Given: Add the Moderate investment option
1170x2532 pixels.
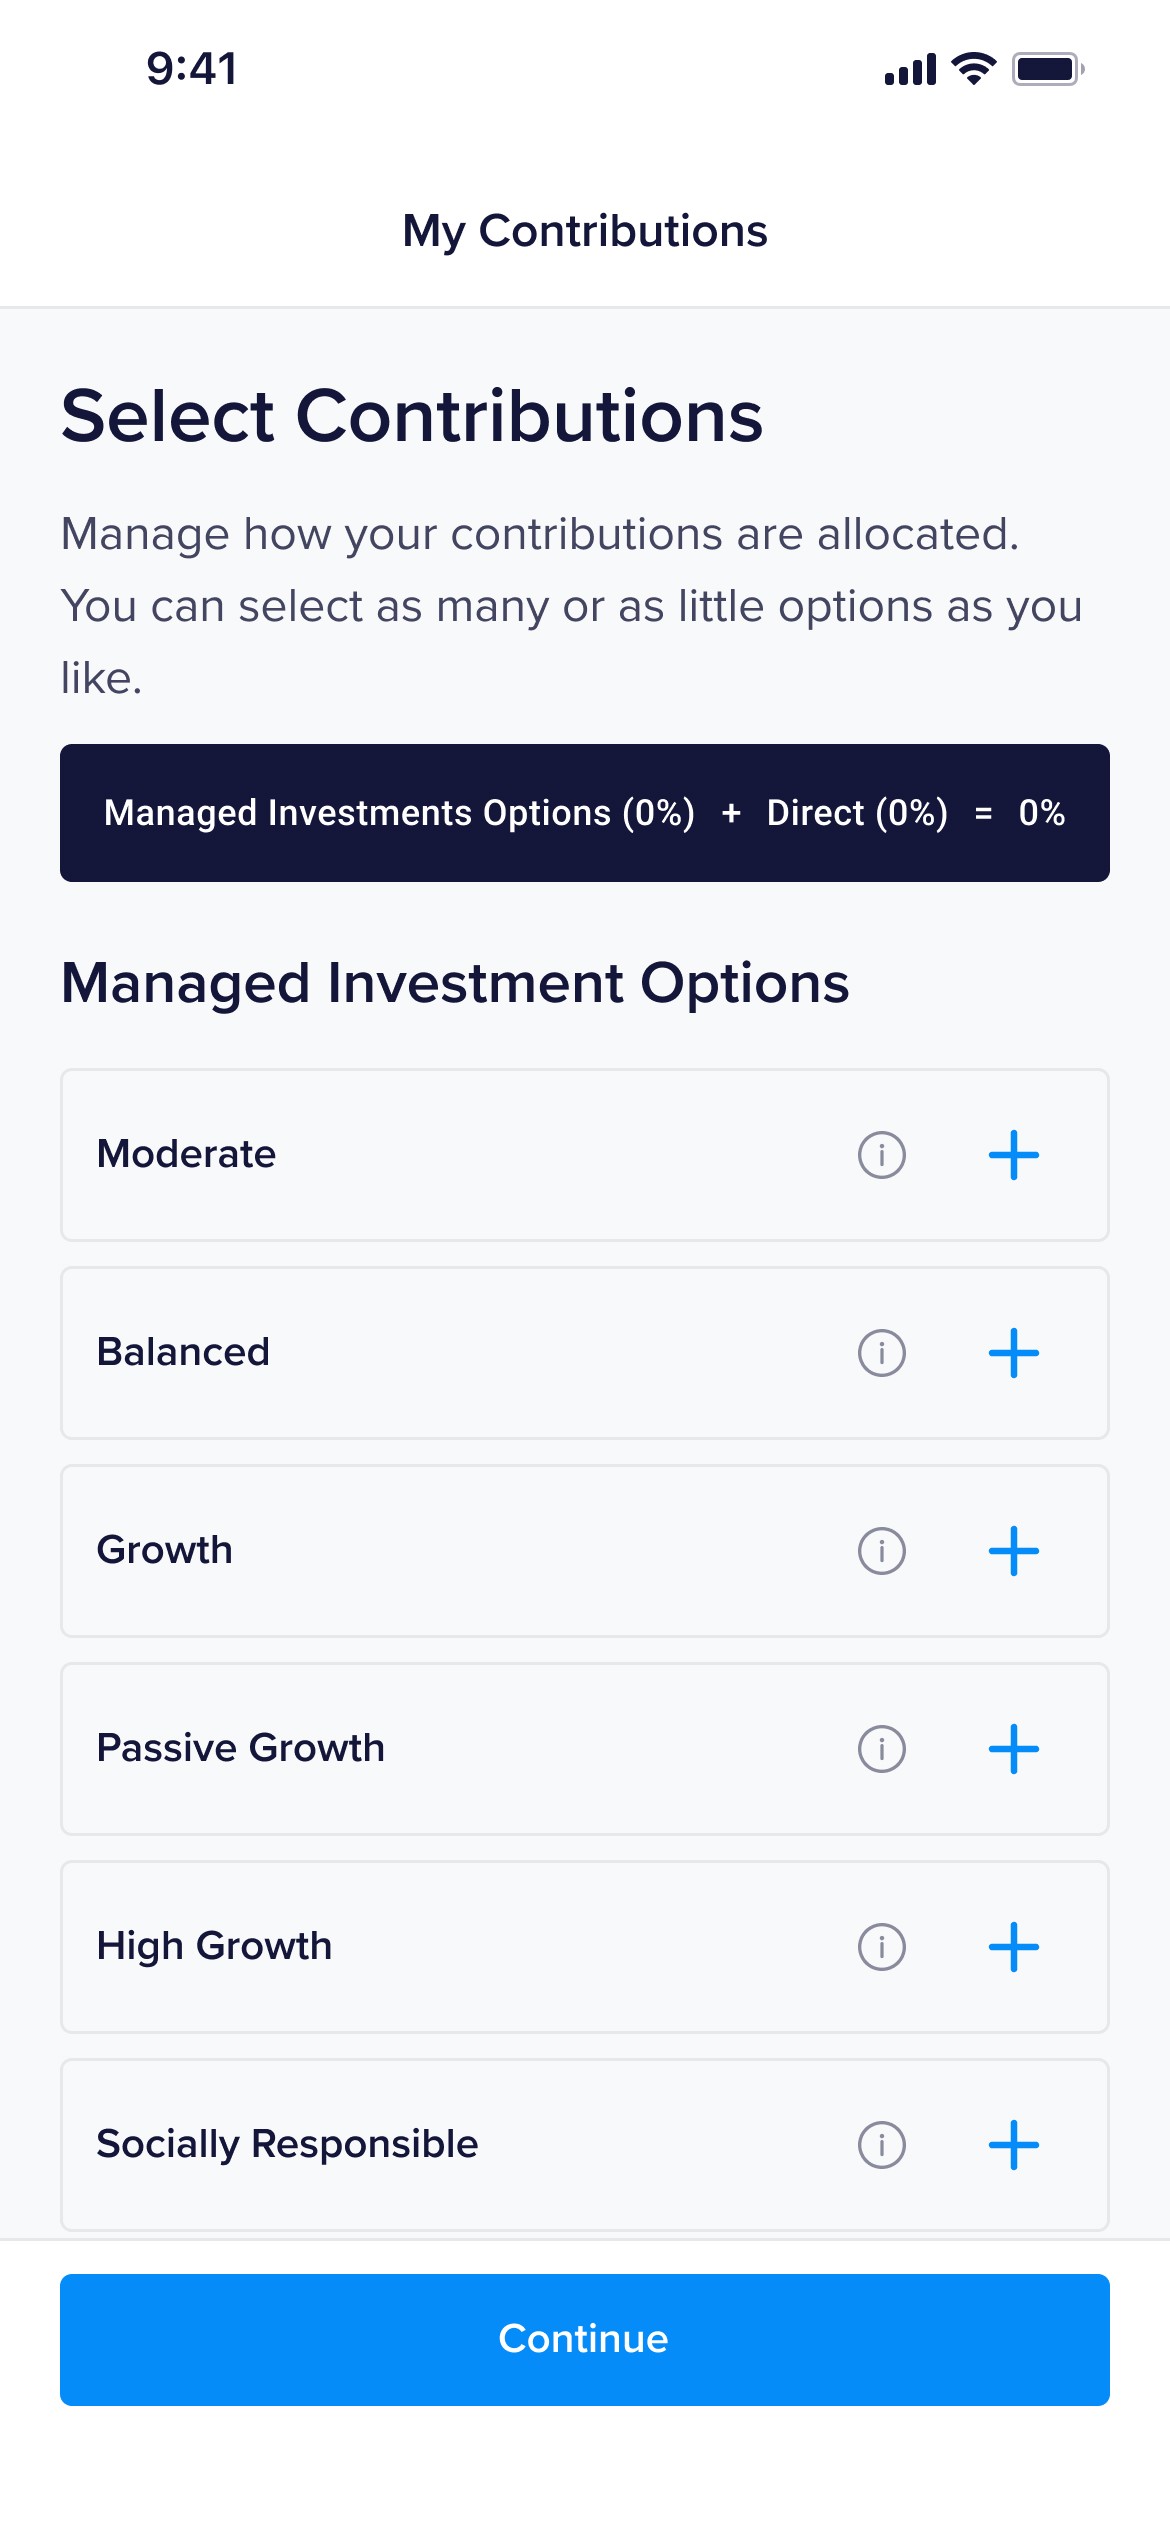Looking at the screenshot, I should coord(1013,1155).
